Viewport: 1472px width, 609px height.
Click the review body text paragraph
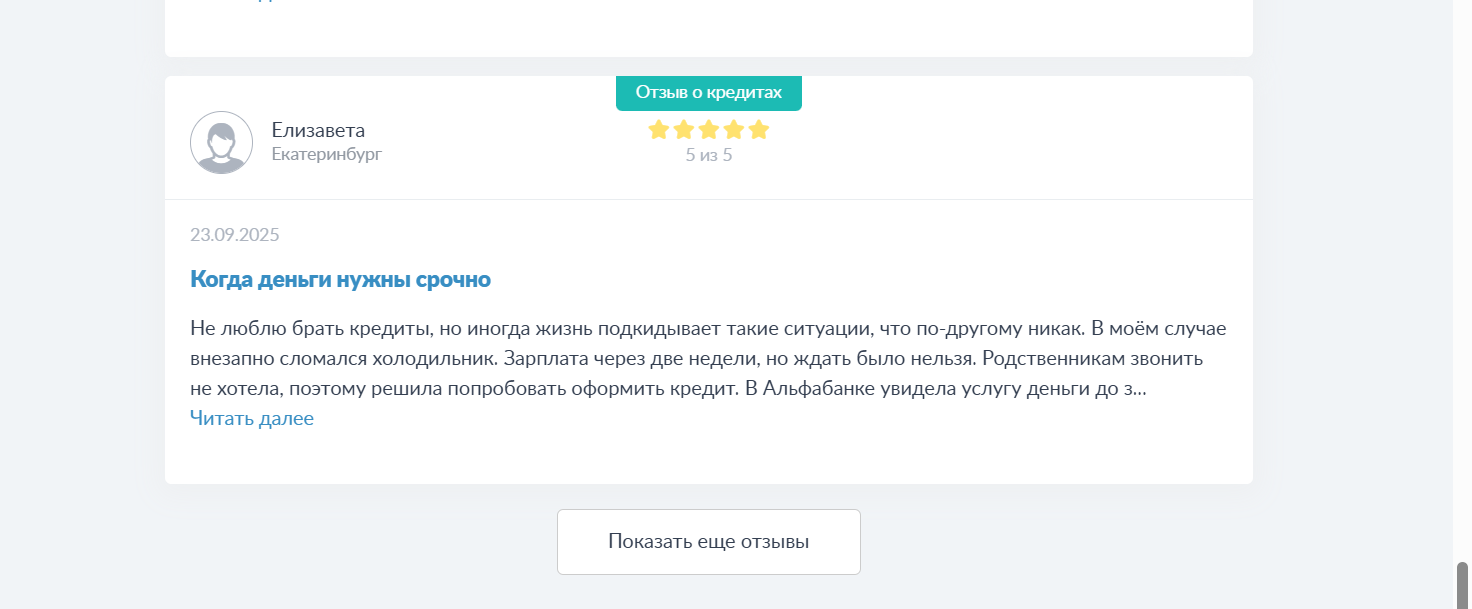click(708, 359)
